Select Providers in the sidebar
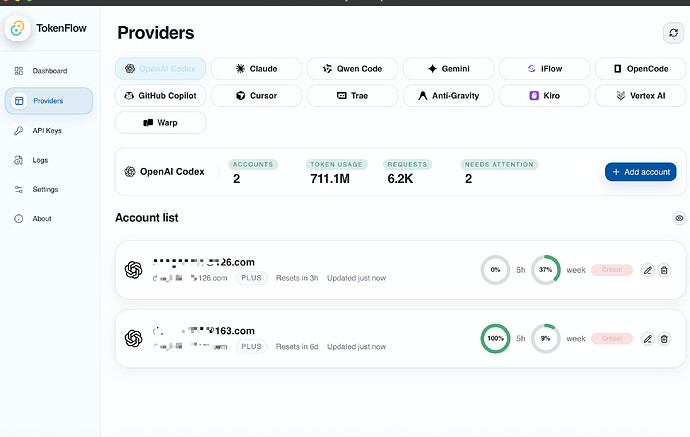The width and height of the screenshot is (690, 437). [49, 101]
